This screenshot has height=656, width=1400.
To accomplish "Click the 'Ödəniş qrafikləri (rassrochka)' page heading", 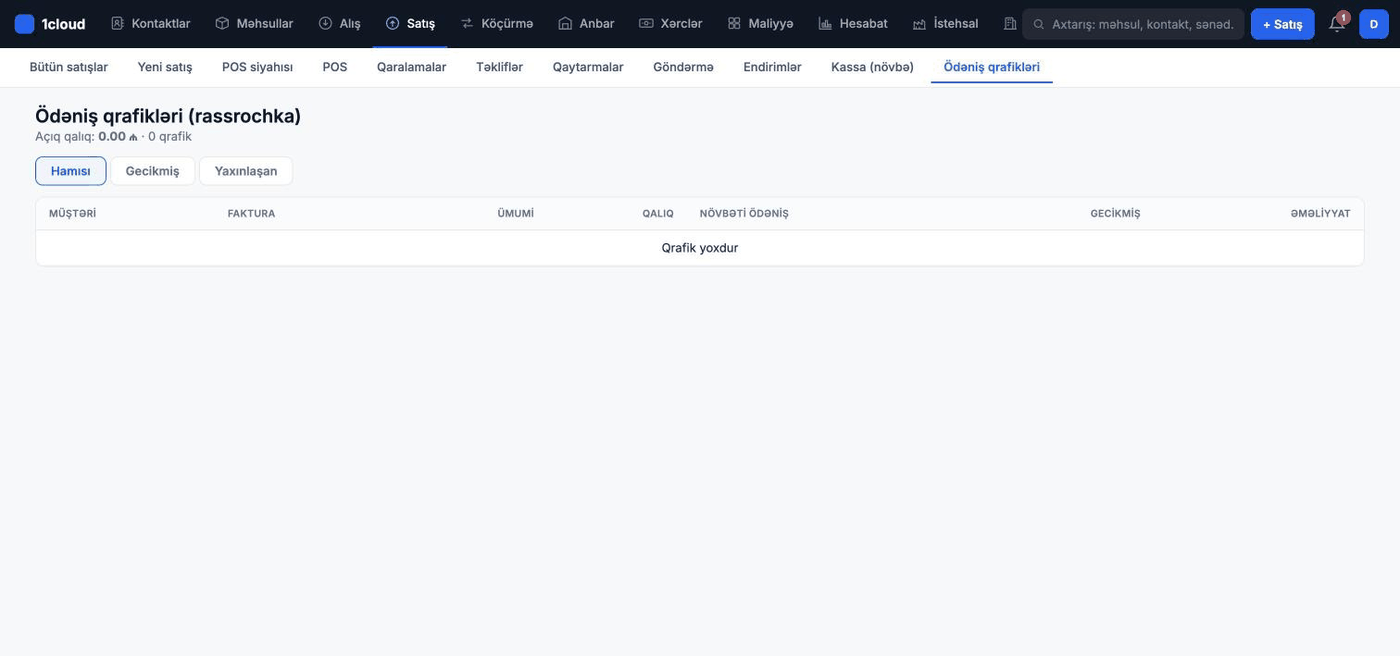I will pyautogui.click(x=168, y=116).
